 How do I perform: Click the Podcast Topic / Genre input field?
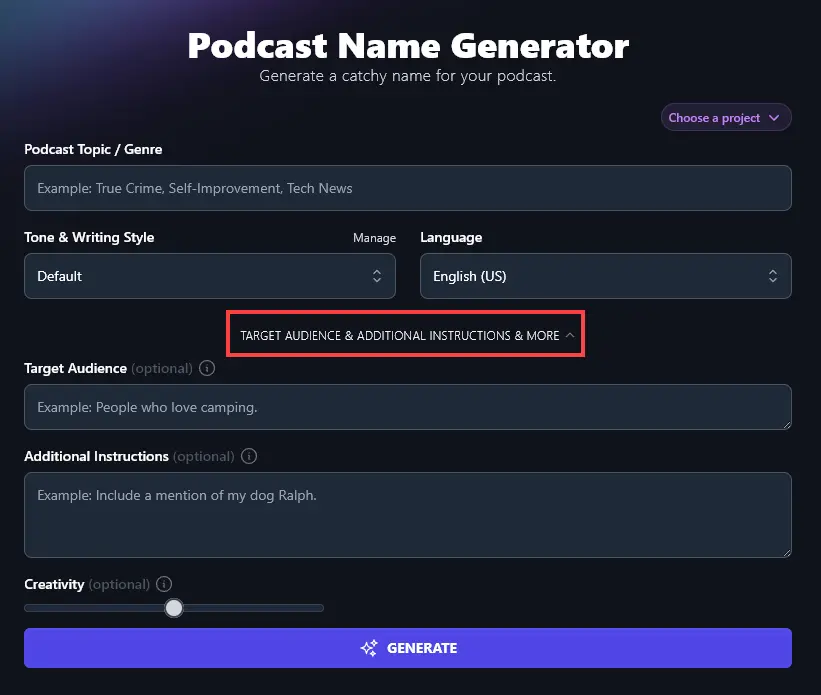coord(407,187)
